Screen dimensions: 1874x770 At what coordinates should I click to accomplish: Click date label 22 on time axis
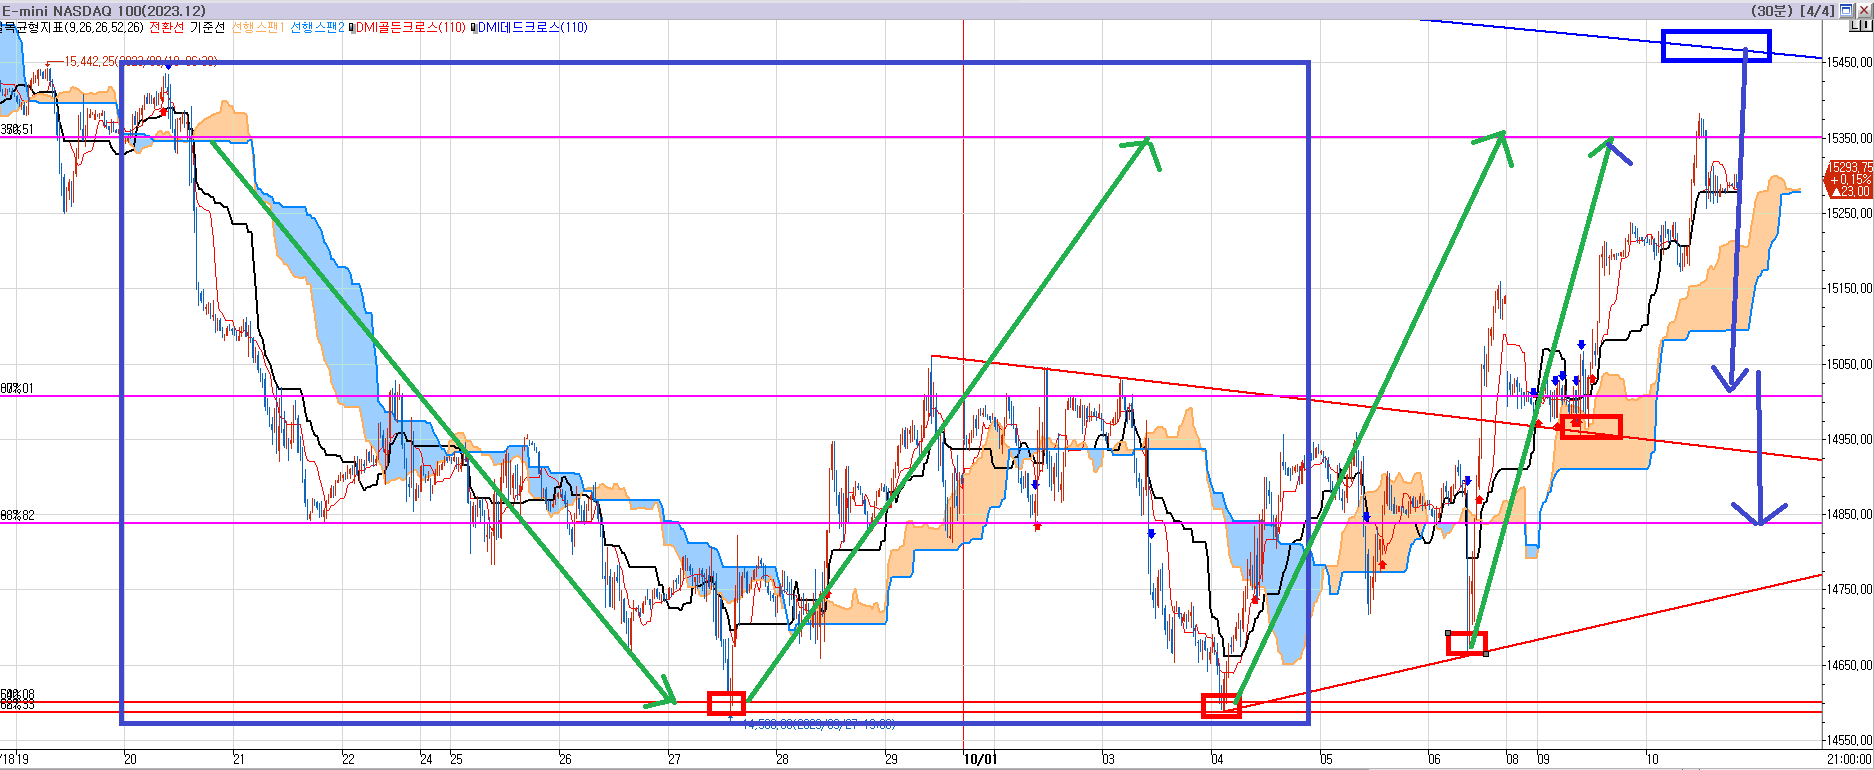pyautogui.click(x=348, y=759)
